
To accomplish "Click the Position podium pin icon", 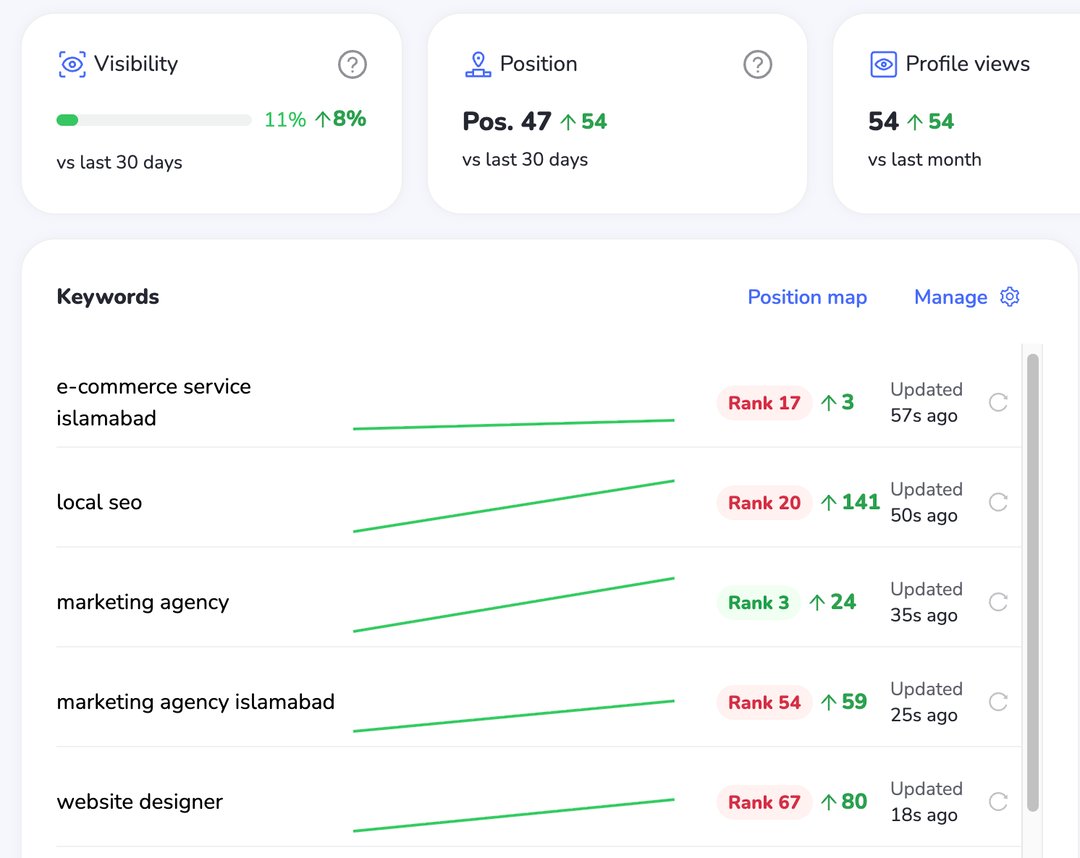I will (x=478, y=65).
